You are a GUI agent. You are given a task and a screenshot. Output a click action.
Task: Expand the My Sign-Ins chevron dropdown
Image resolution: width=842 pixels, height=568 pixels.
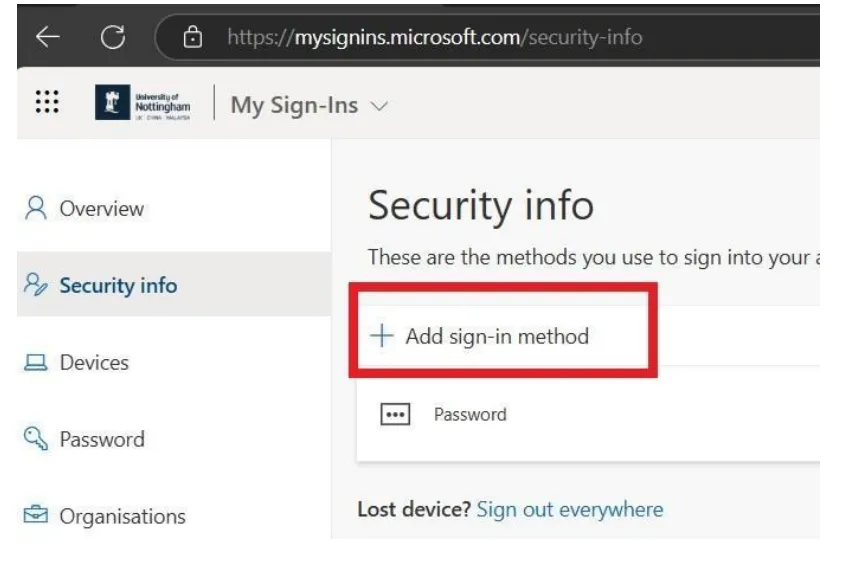379,106
